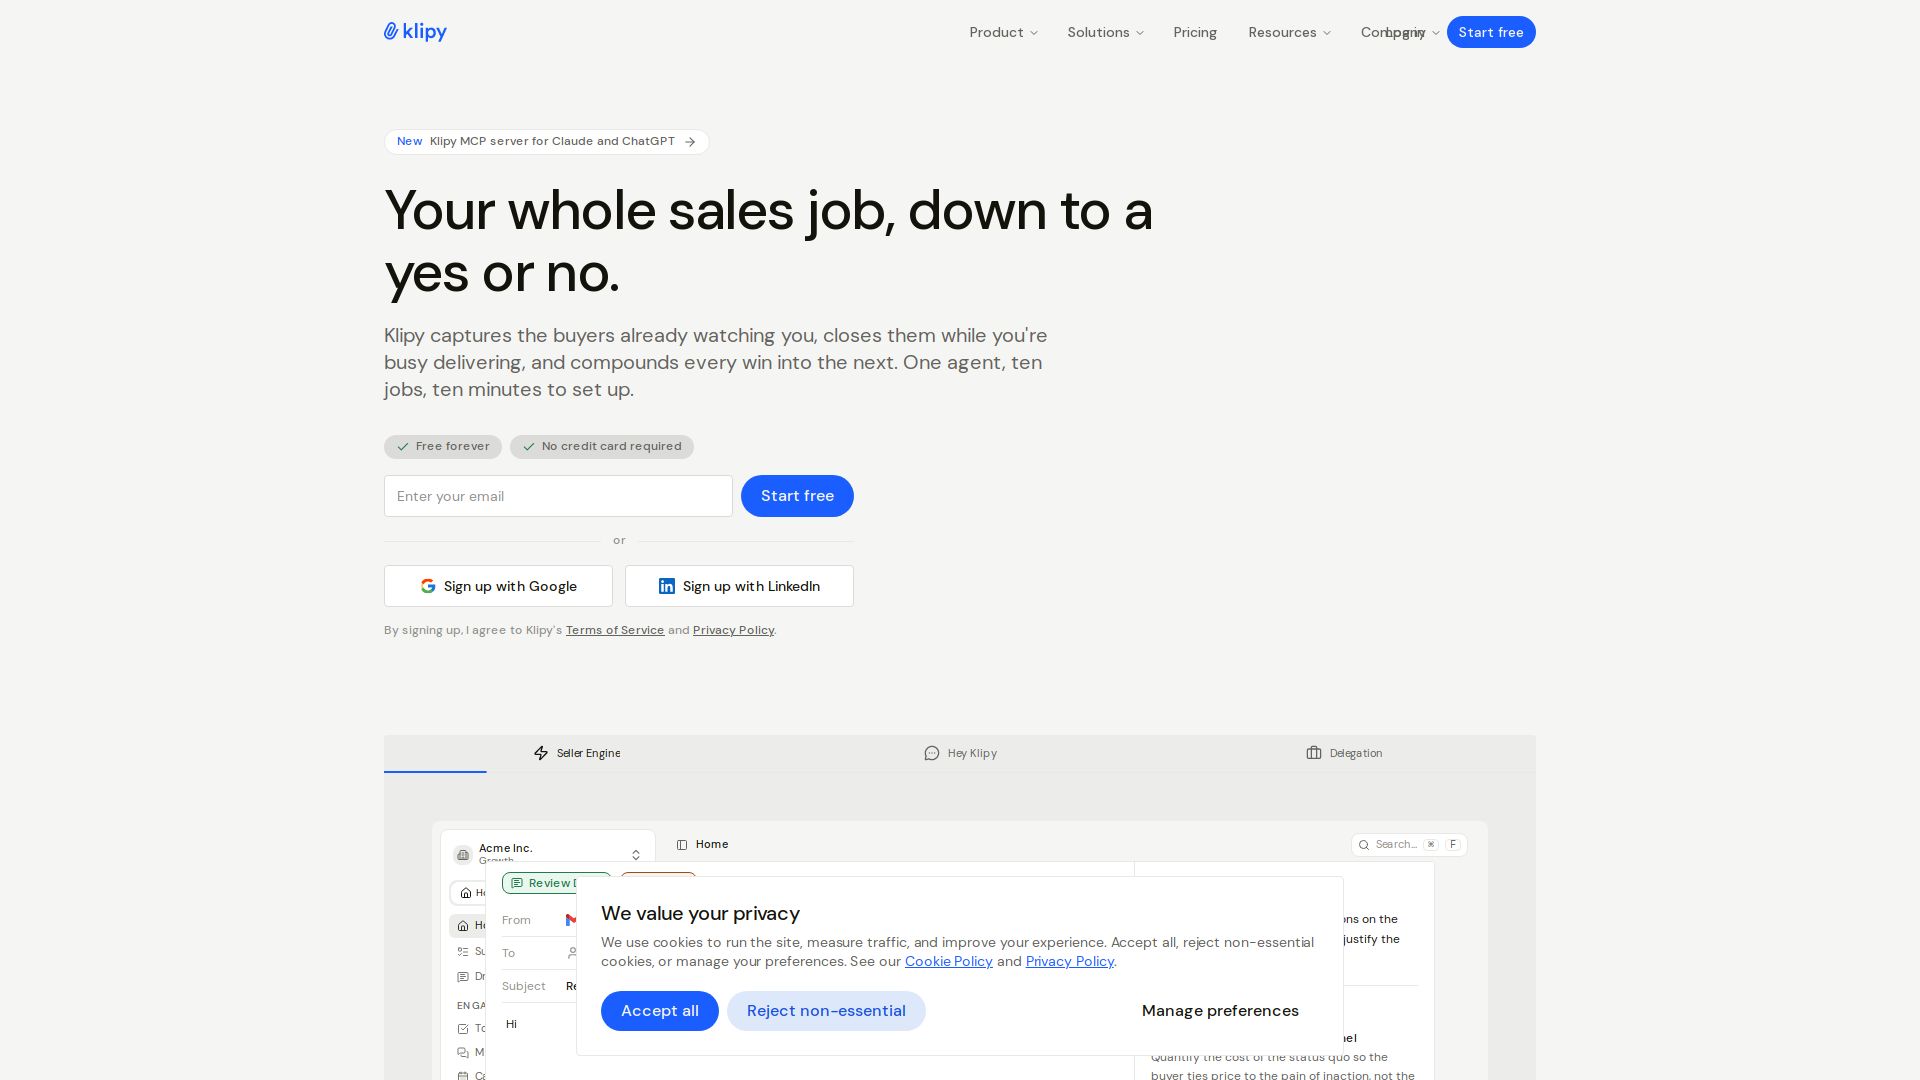Click the Search box in the app preview

[x=1409, y=845]
